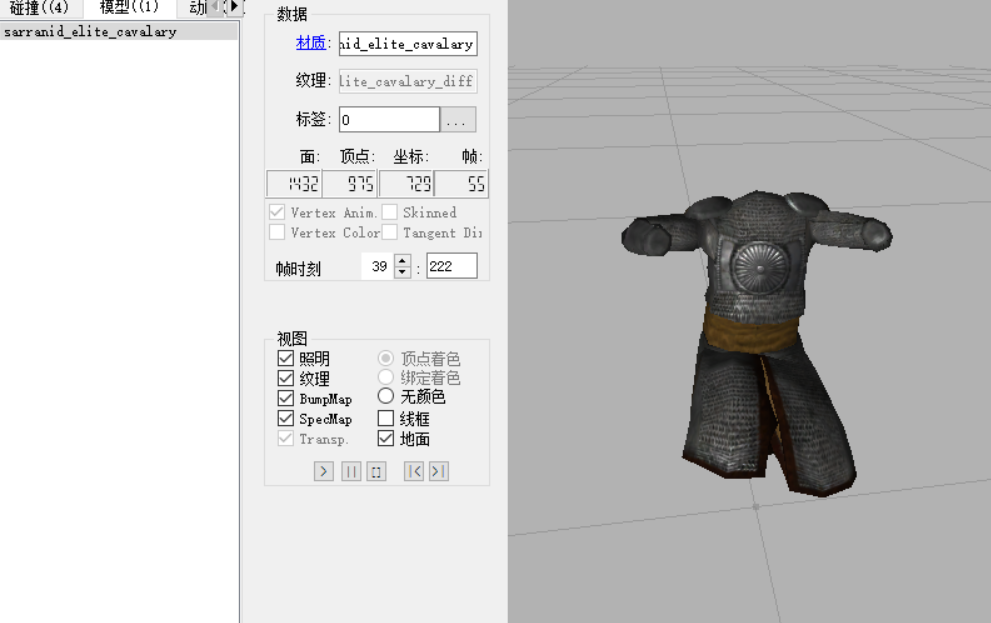Toggle the 纹理 texture view checkbox
Screen dimensions: 991x623
tap(285, 378)
